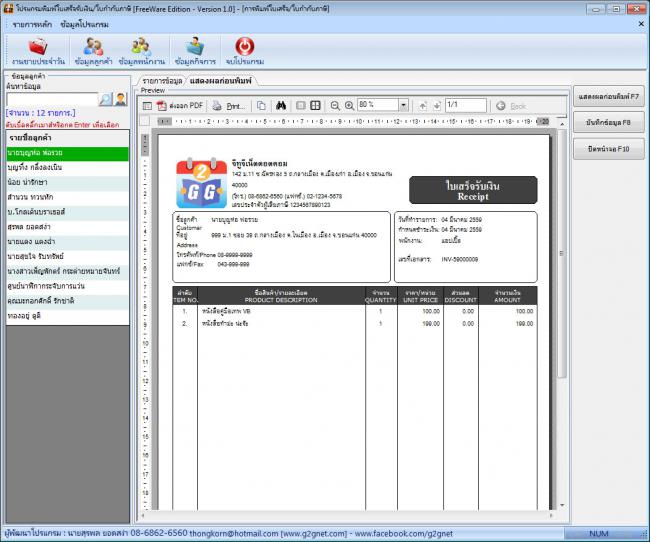Switch to the รายการข้อมูล tab
This screenshot has height=542, width=650.
point(161,78)
